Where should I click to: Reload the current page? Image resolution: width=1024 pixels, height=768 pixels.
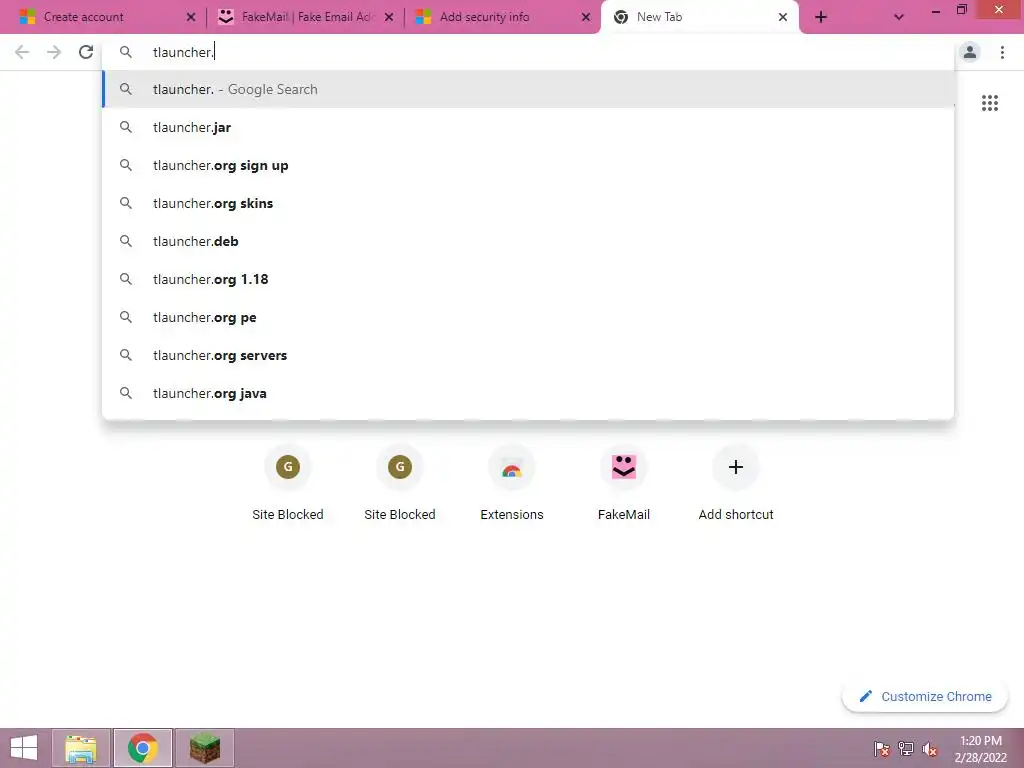pyautogui.click(x=86, y=52)
